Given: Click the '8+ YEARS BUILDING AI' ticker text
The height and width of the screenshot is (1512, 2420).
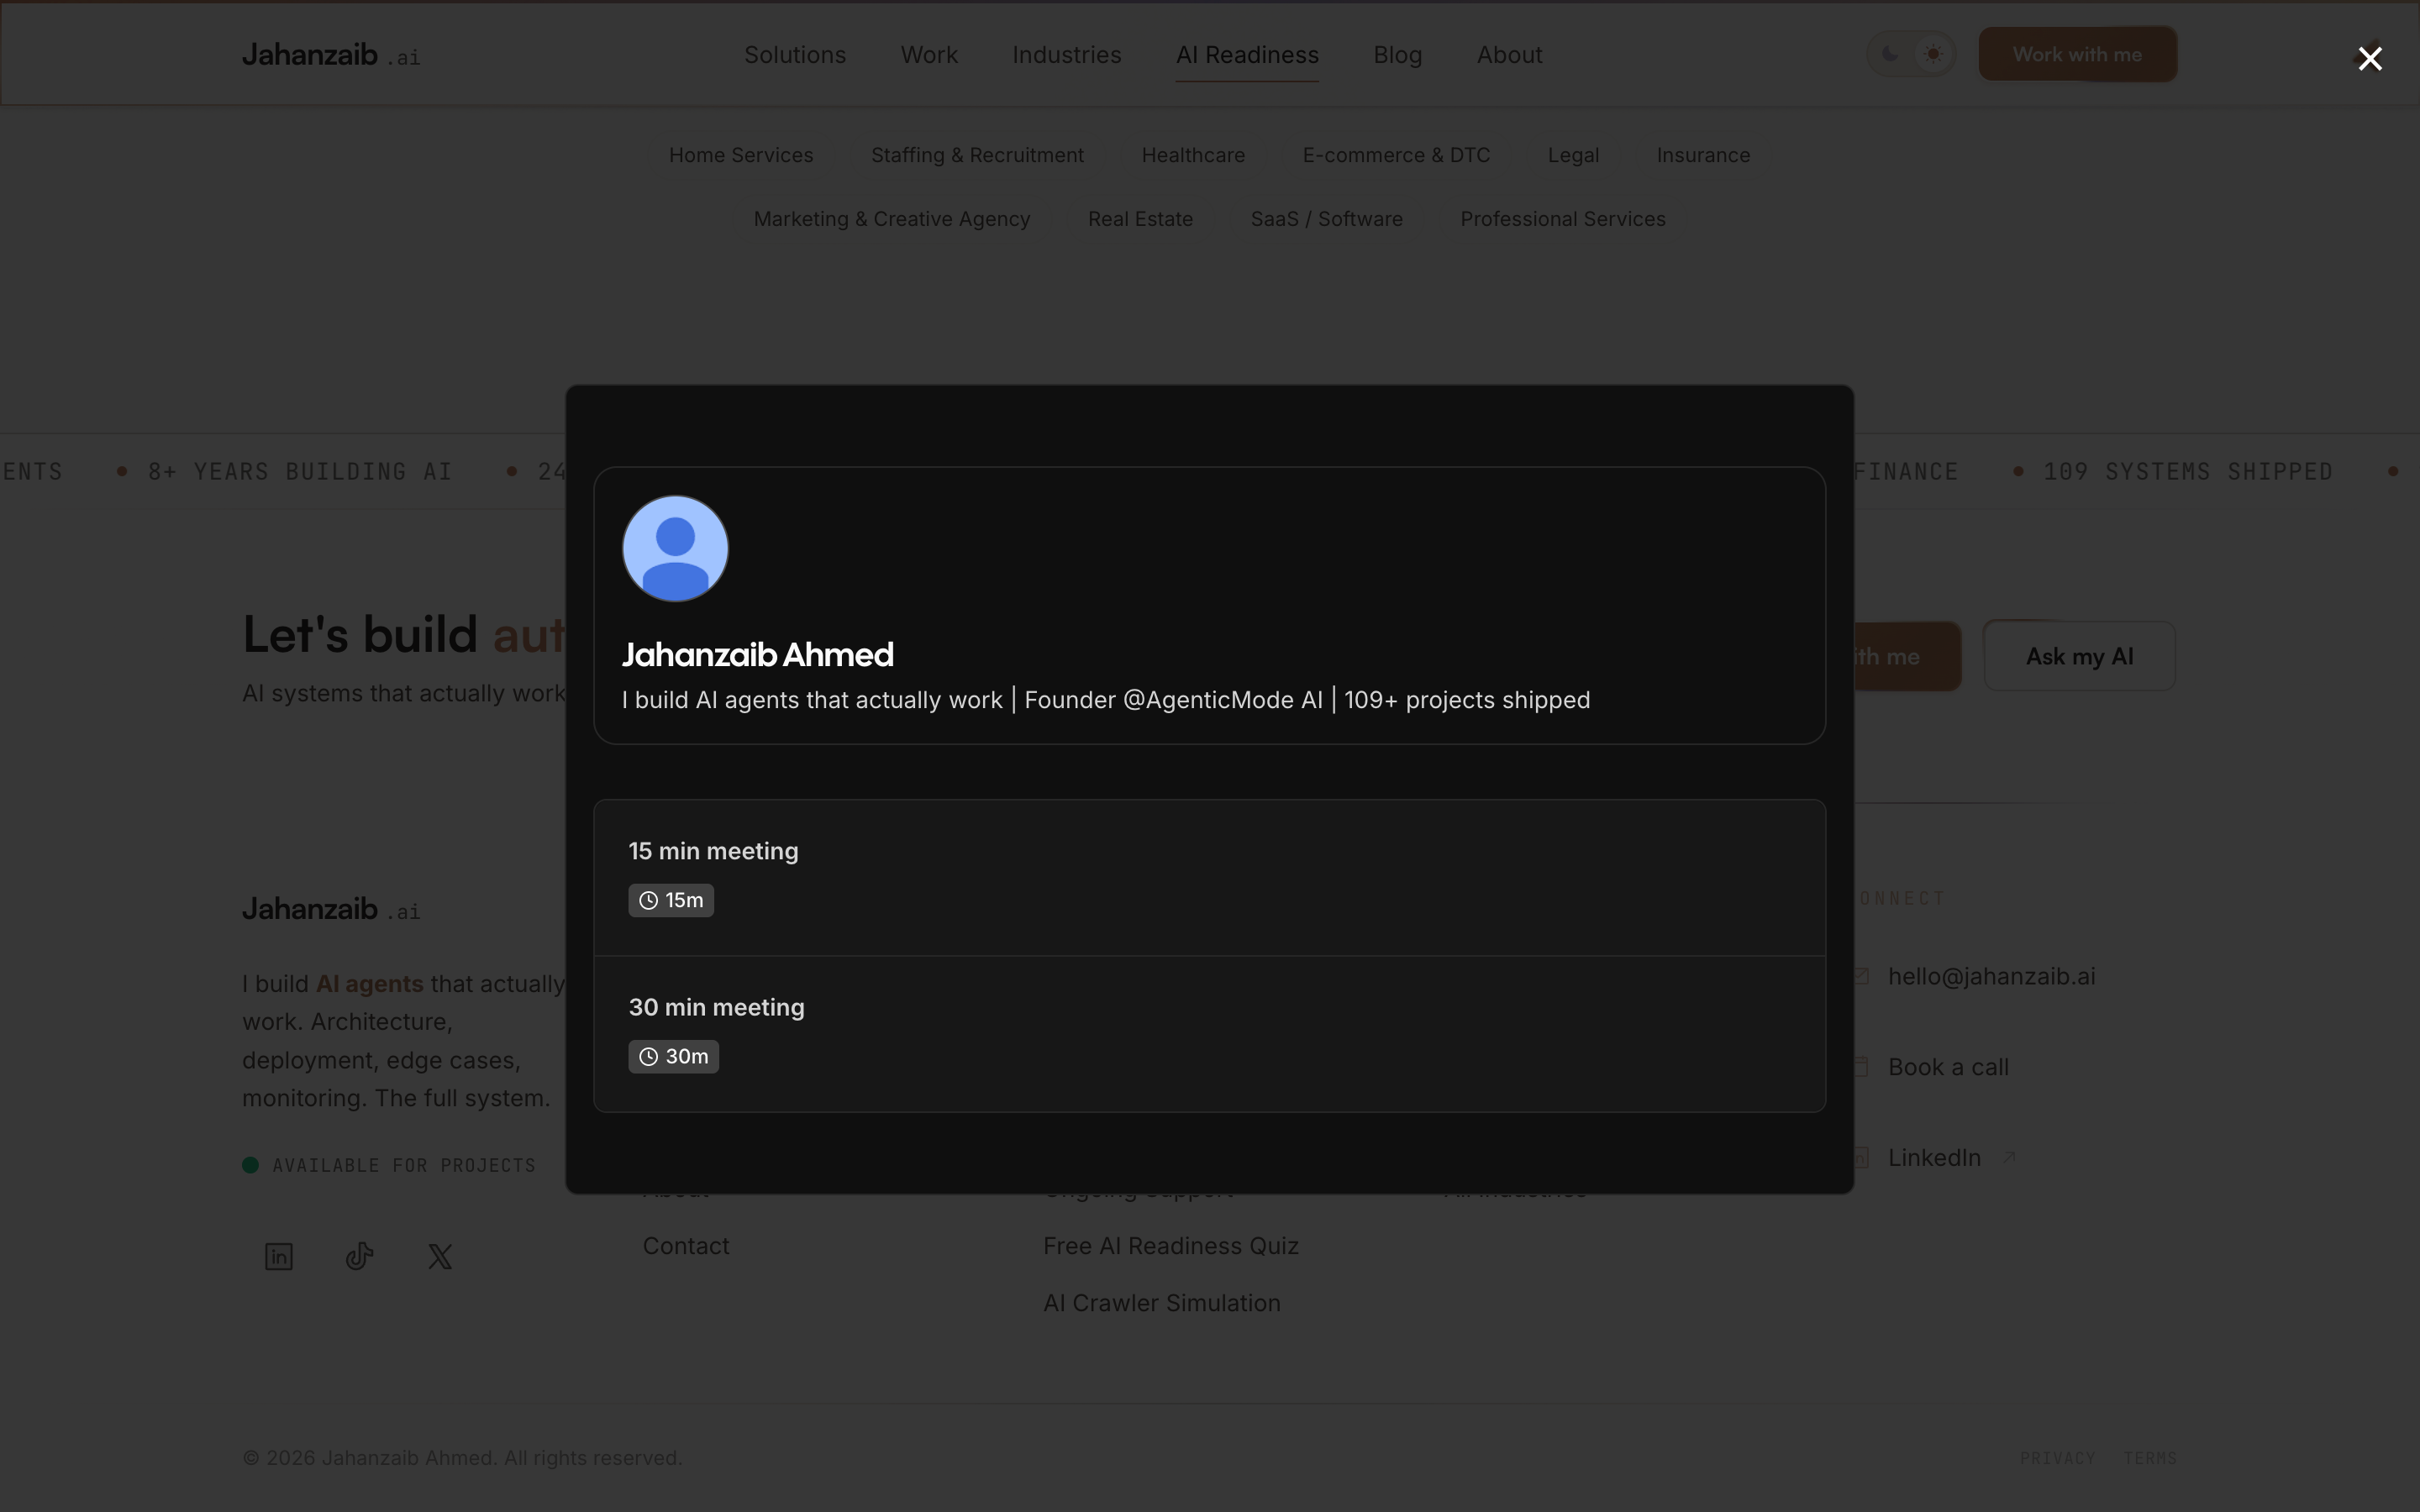Looking at the screenshot, I should [300, 471].
